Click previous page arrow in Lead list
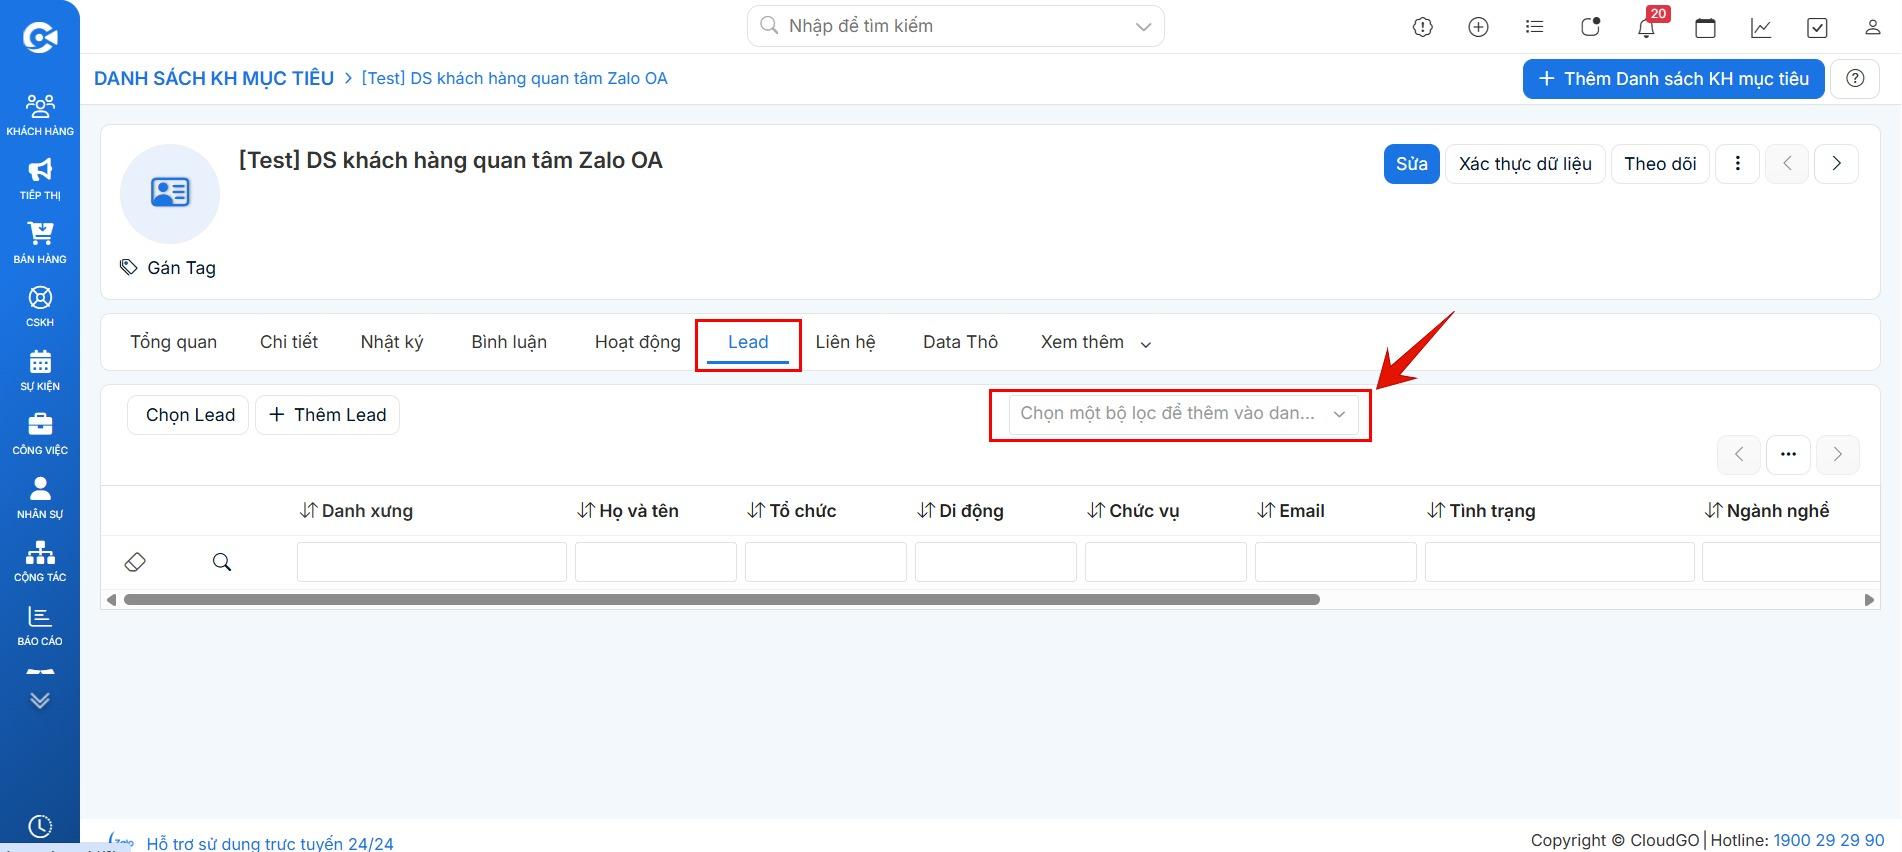 pos(1739,454)
